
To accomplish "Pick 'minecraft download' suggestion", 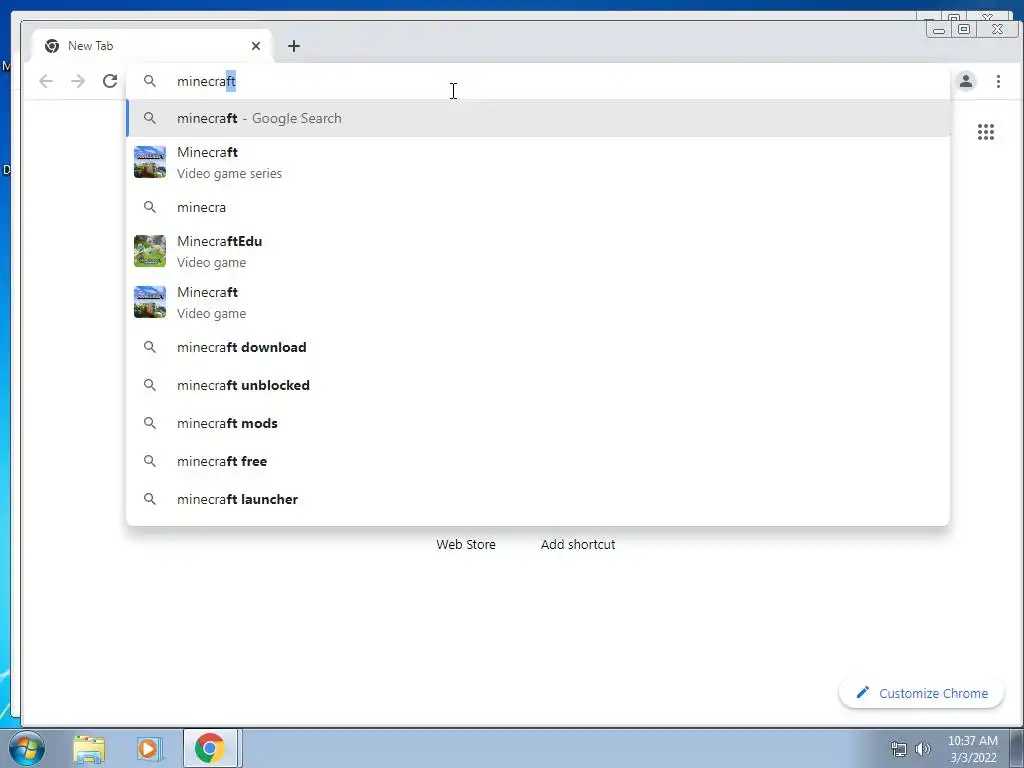I will click(x=538, y=347).
